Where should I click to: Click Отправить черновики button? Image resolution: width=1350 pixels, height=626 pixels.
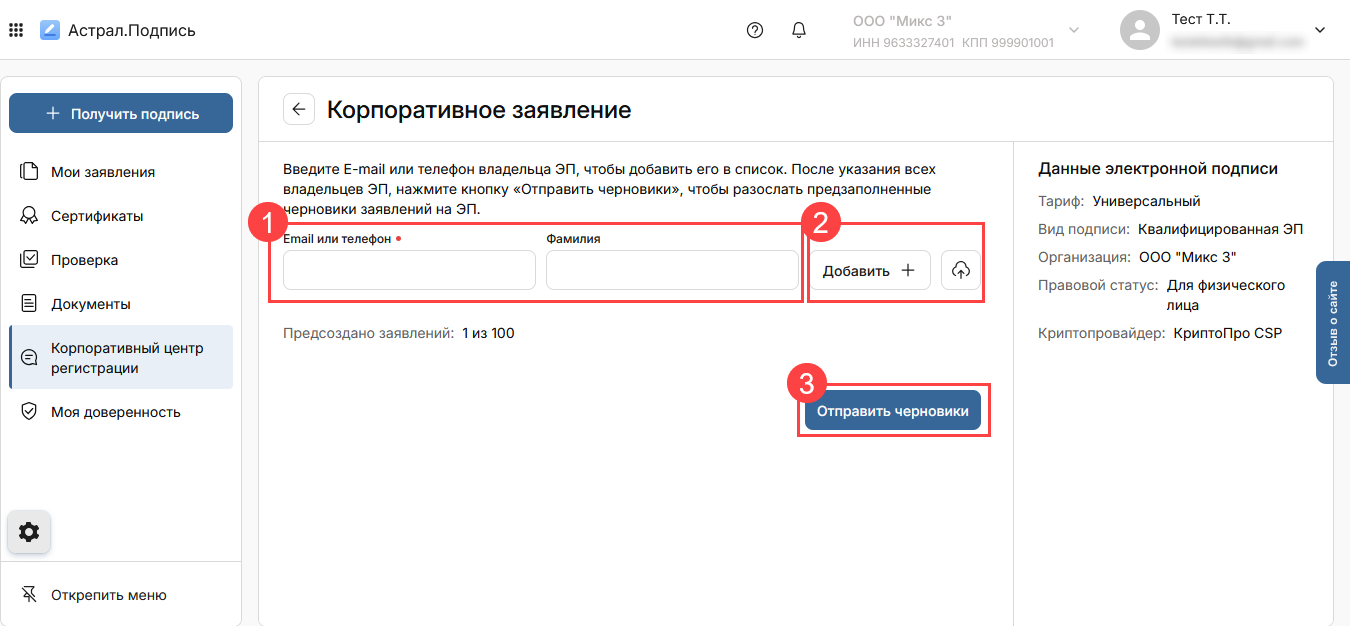892,410
